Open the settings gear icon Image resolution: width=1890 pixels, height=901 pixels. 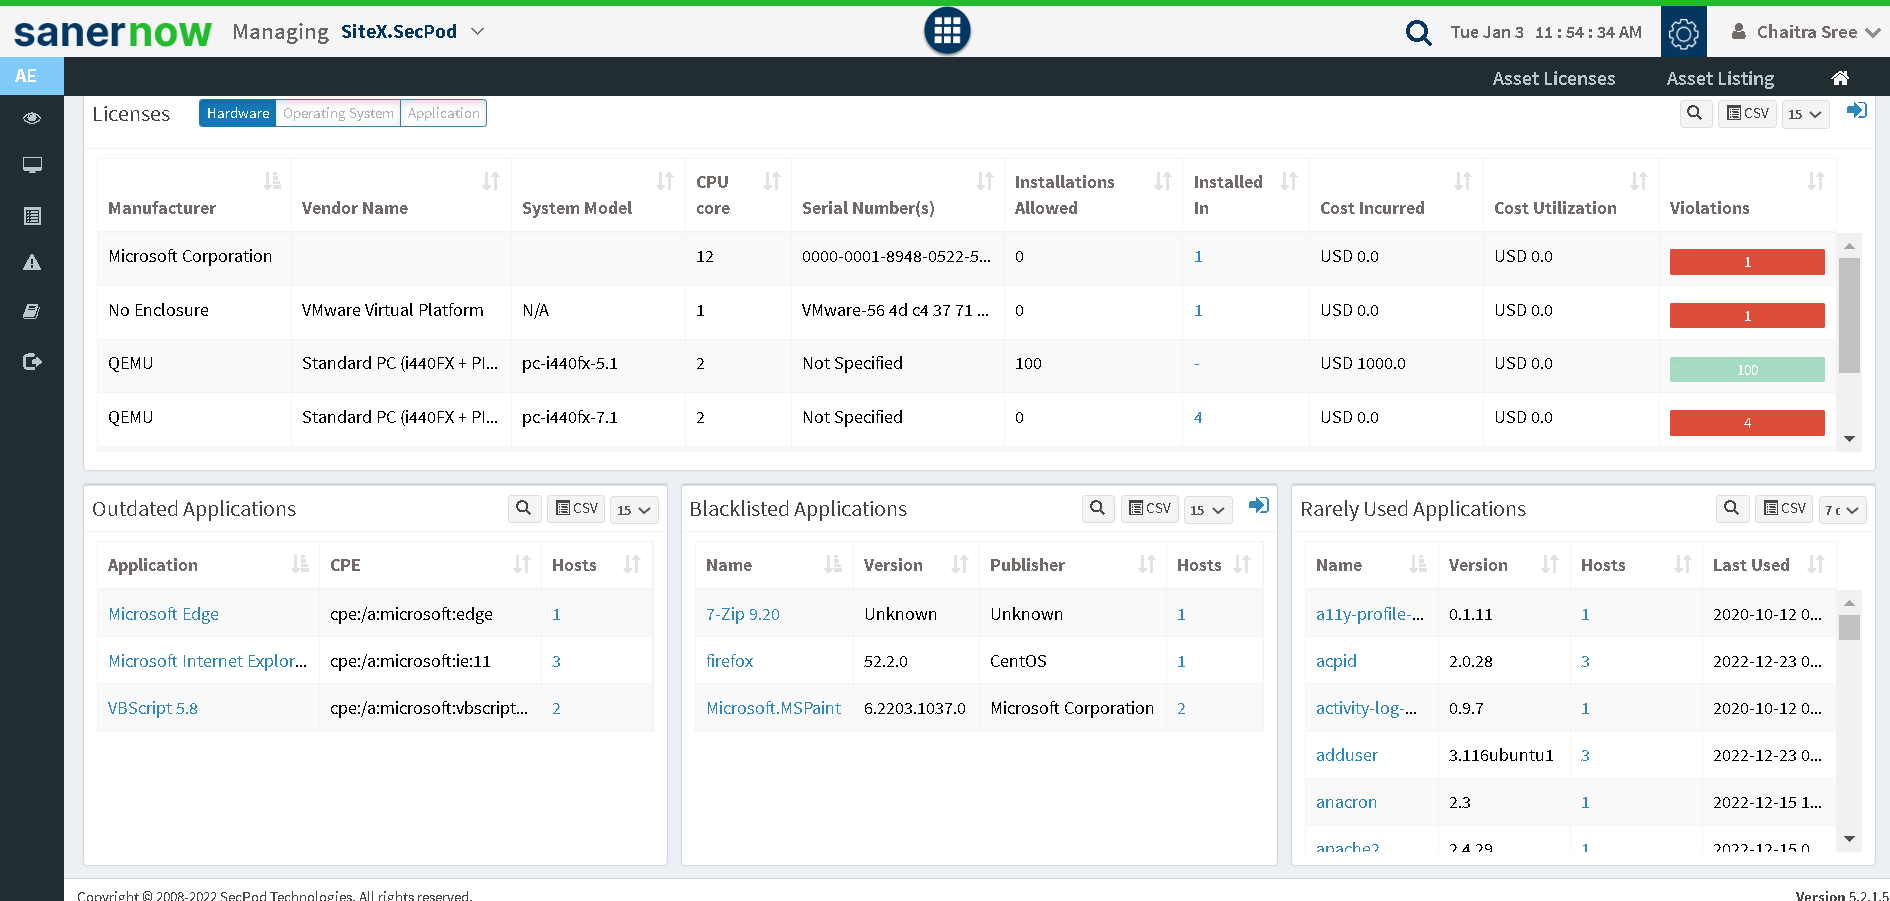coord(1683,33)
